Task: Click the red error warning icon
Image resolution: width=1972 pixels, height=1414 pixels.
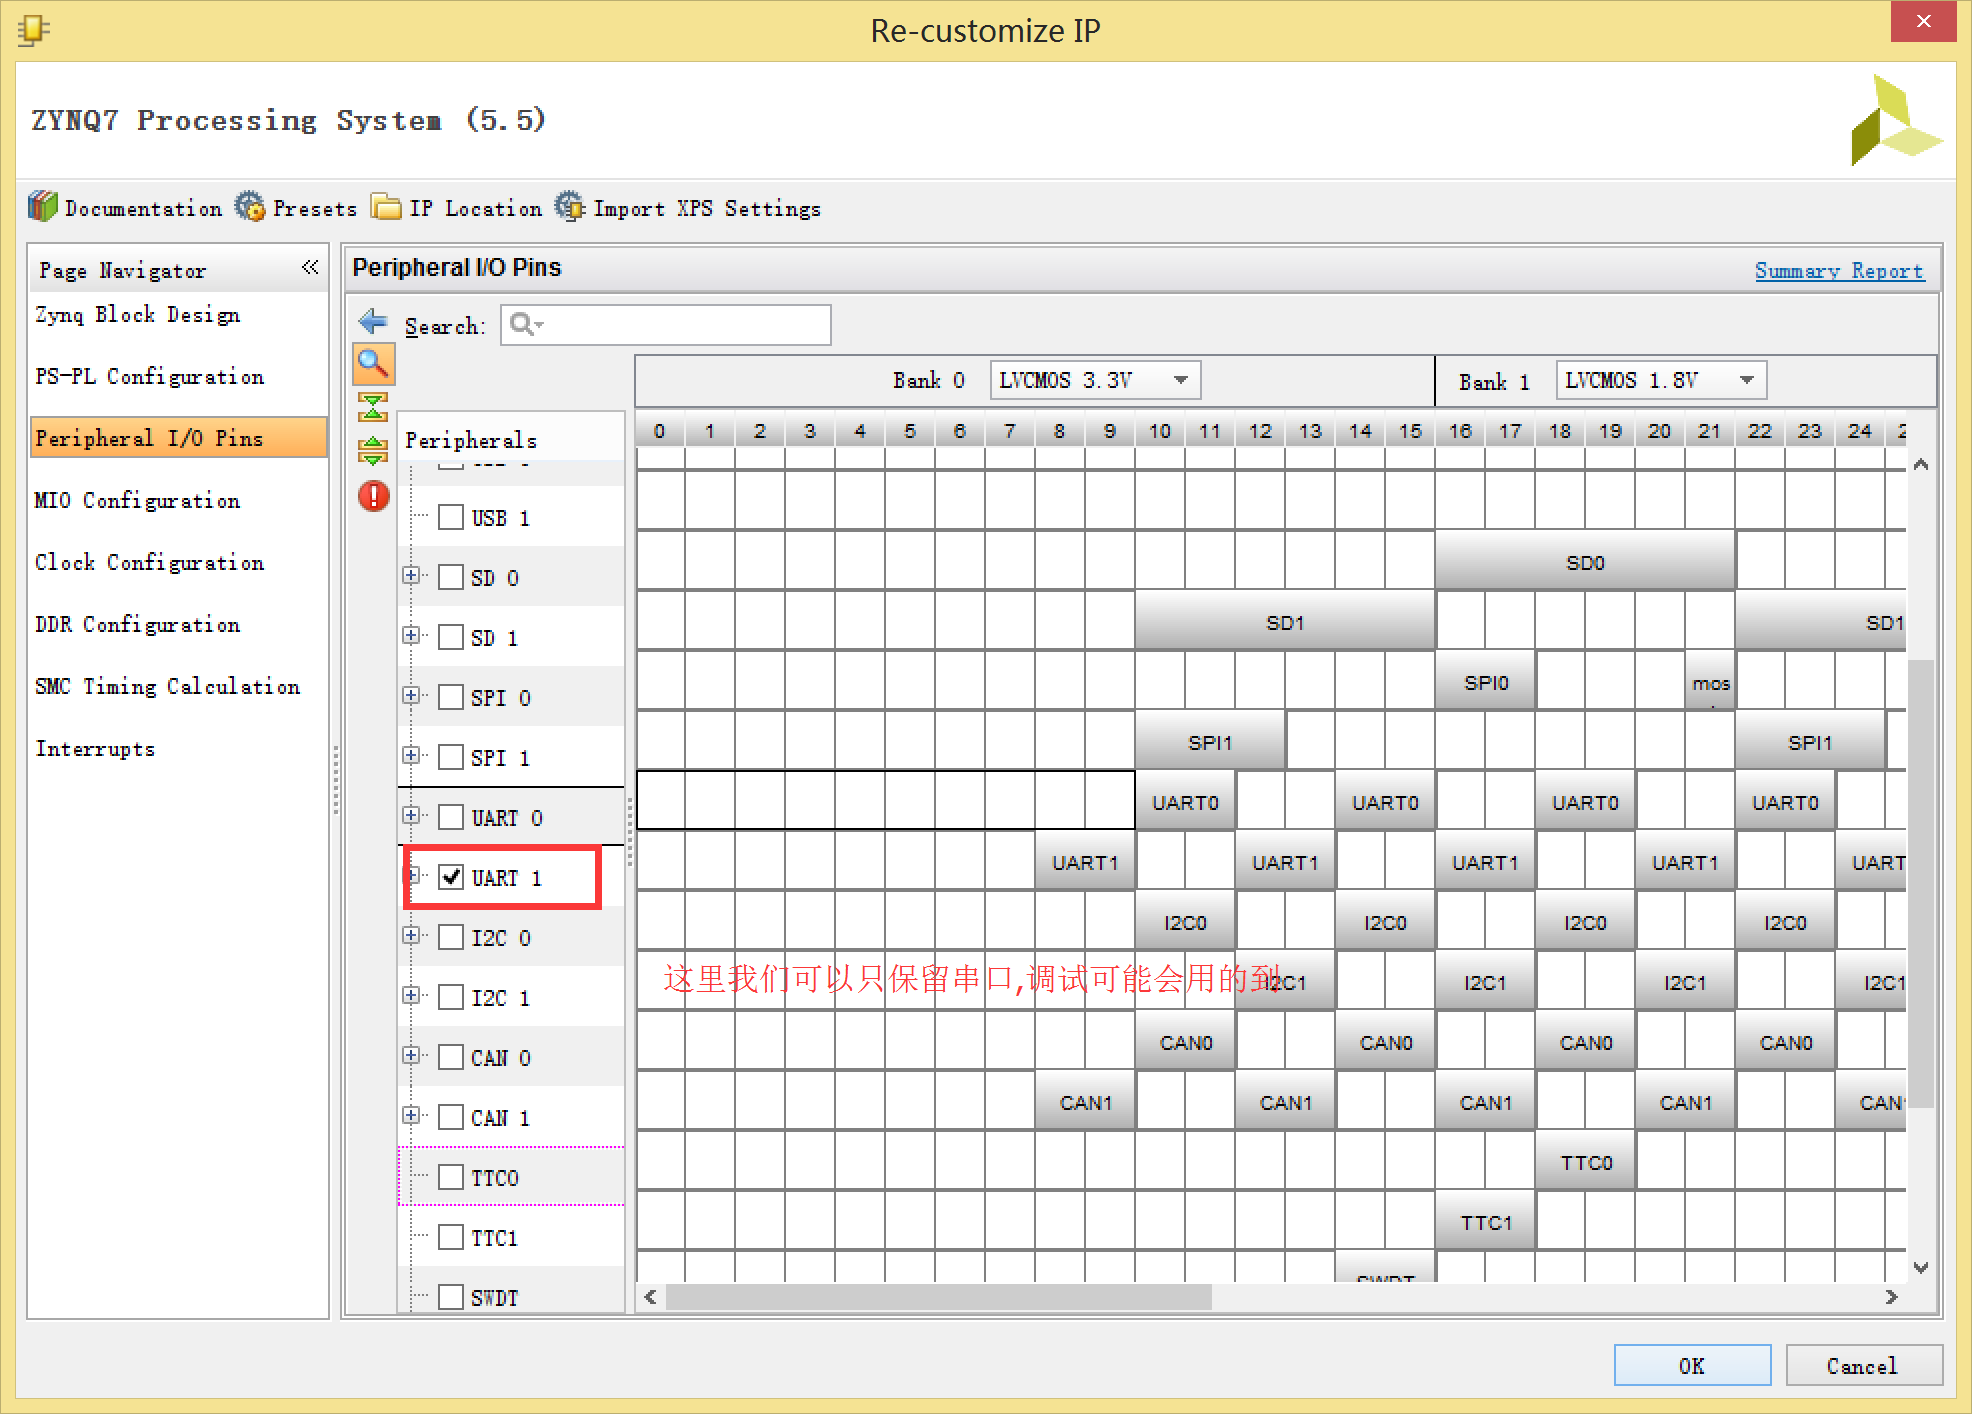Action: tap(373, 496)
